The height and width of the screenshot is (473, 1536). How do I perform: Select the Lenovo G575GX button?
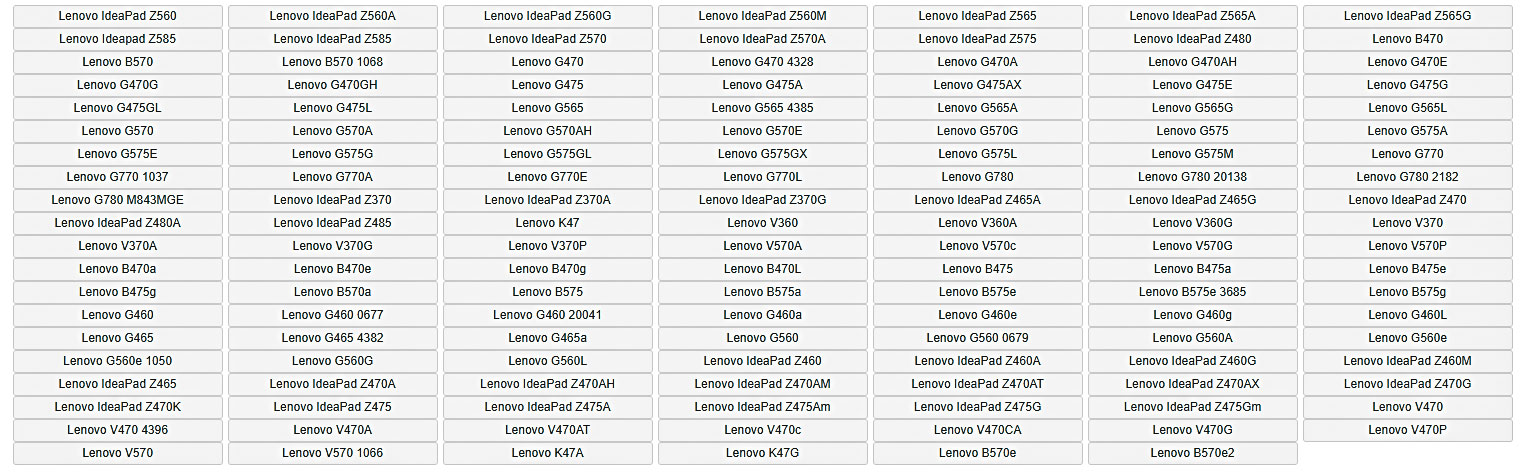[763, 154]
